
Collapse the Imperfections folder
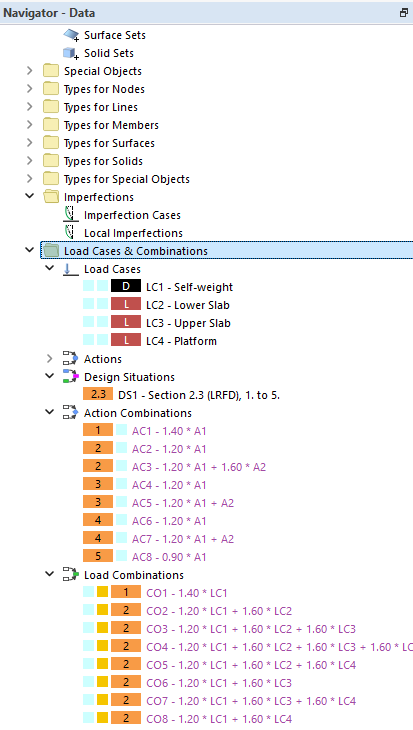point(30,196)
